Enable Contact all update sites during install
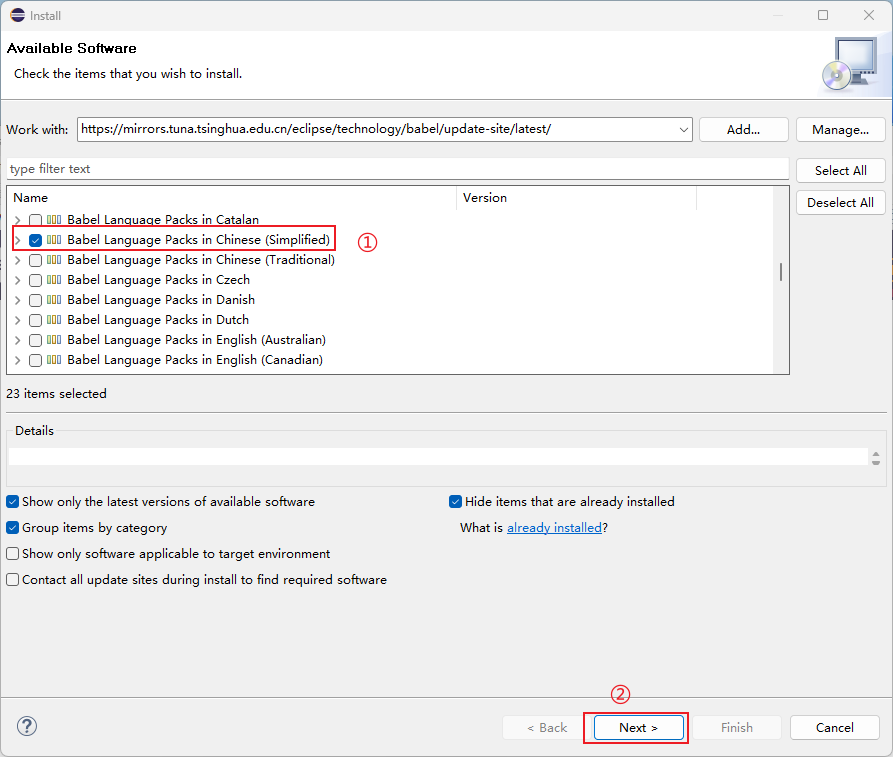Screen dimensions: 893x757 pos(13,580)
